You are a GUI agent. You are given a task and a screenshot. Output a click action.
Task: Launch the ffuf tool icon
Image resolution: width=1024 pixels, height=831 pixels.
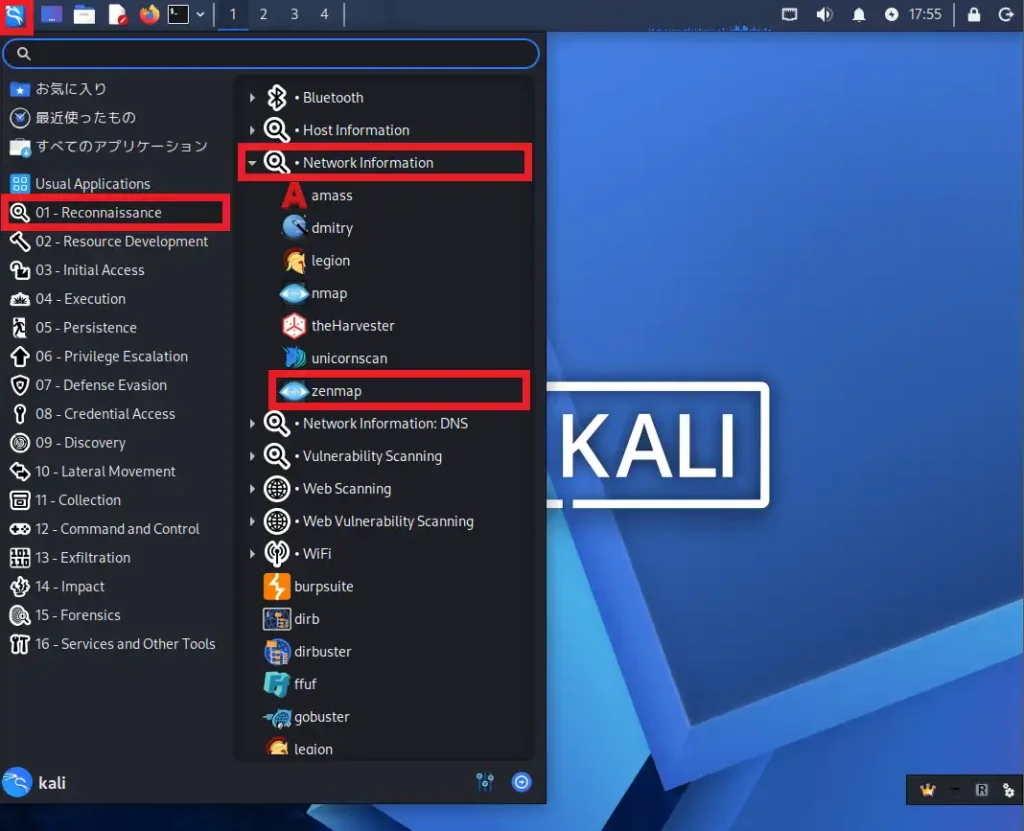[x=277, y=684]
